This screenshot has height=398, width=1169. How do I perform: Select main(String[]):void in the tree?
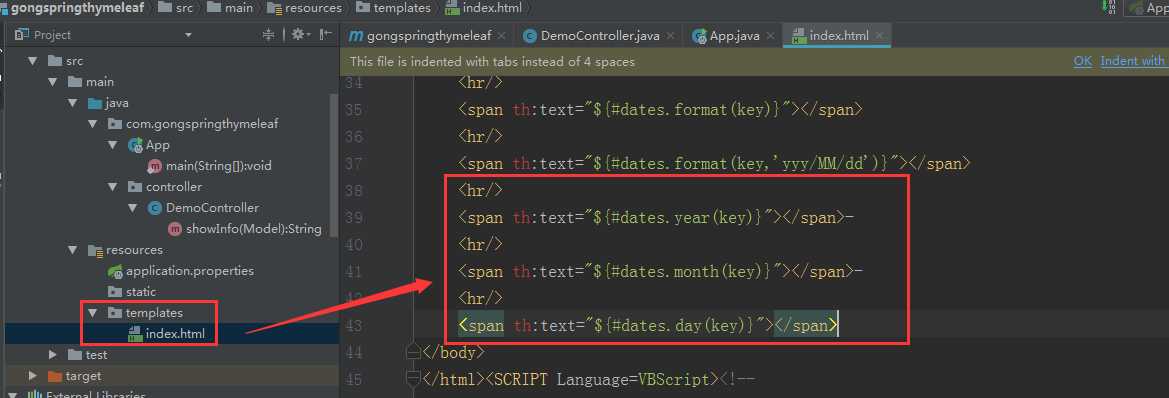click(x=218, y=165)
